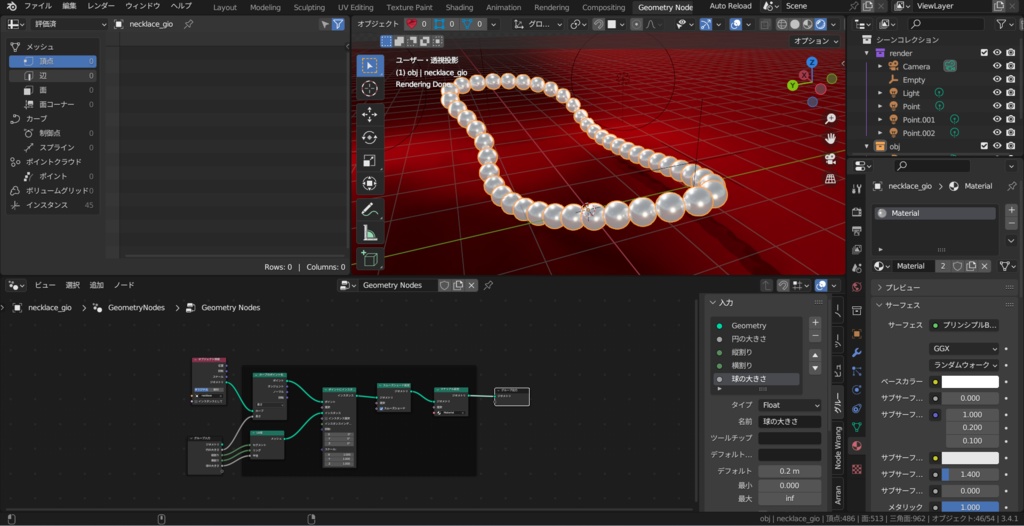Image resolution: width=1024 pixels, height=526 pixels.
Task: Uncheck the render collection checkbox
Action: (x=984, y=53)
